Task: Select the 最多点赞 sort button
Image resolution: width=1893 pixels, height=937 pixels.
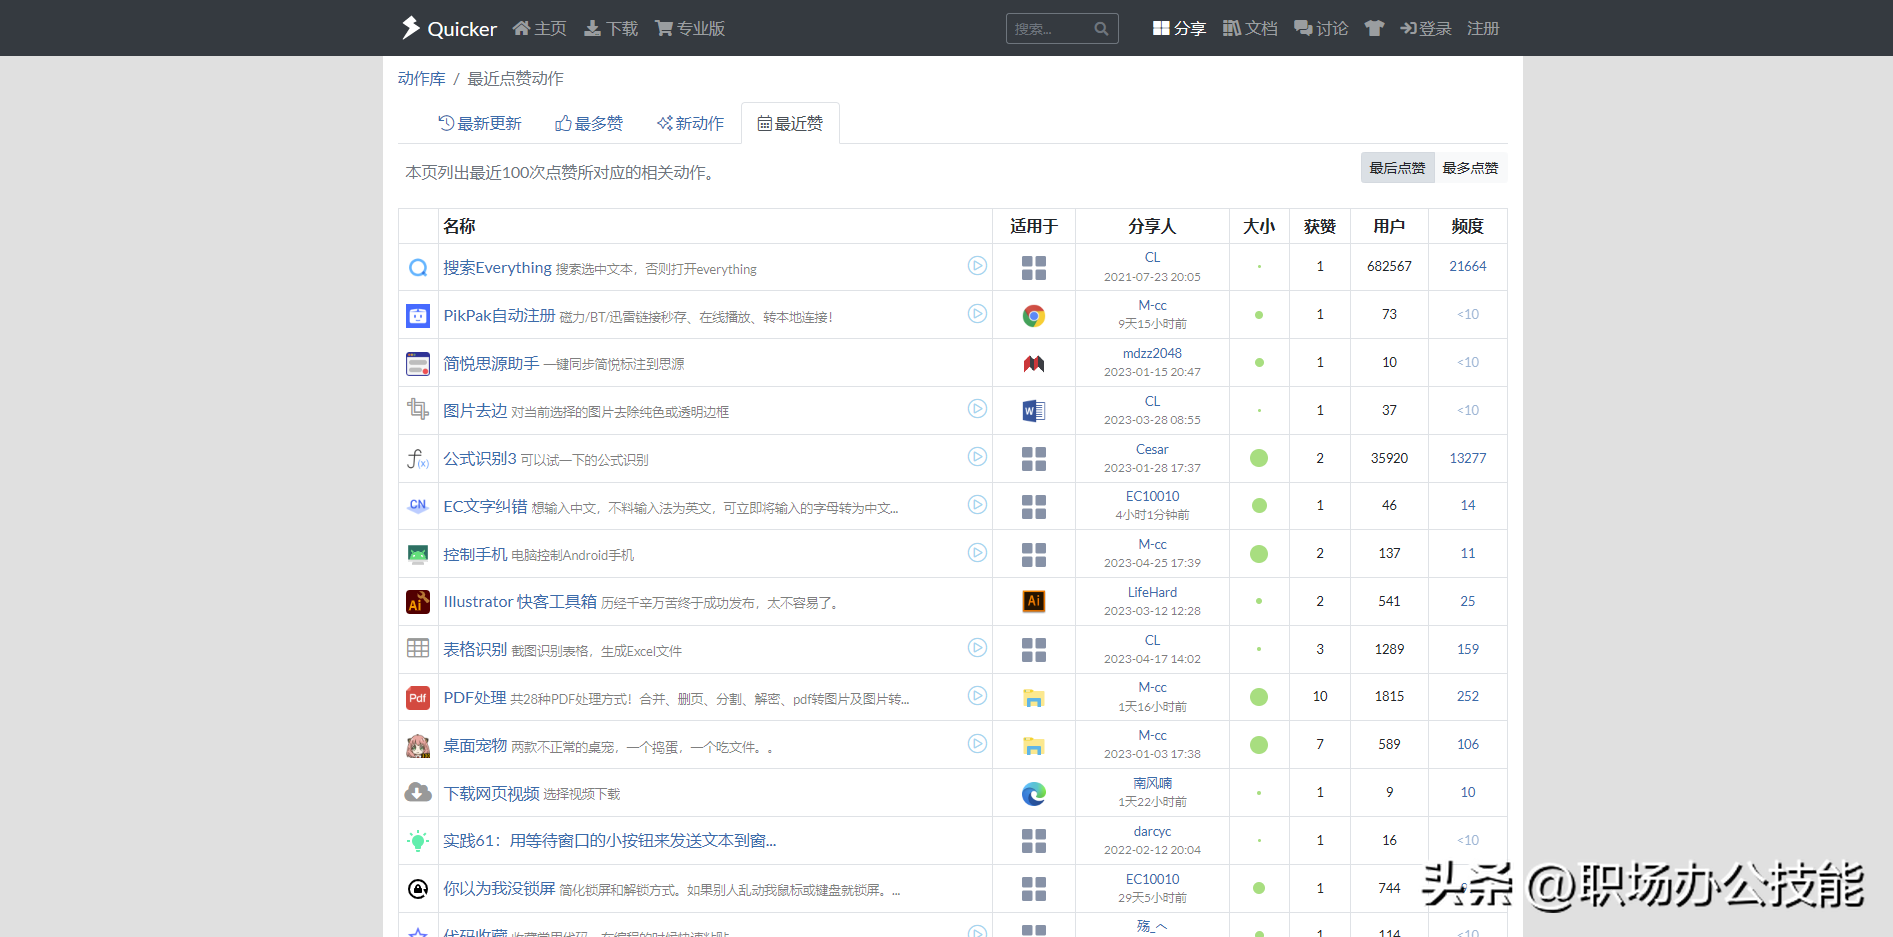Action: [x=1470, y=168]
